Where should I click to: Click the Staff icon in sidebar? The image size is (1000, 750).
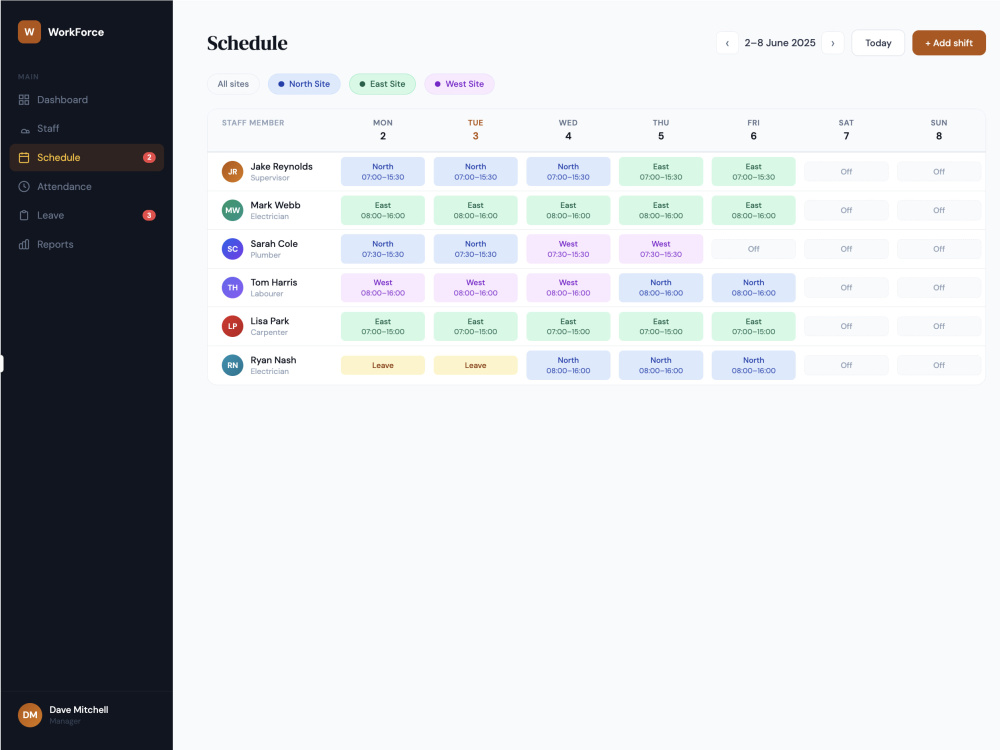tap(24, 129)
